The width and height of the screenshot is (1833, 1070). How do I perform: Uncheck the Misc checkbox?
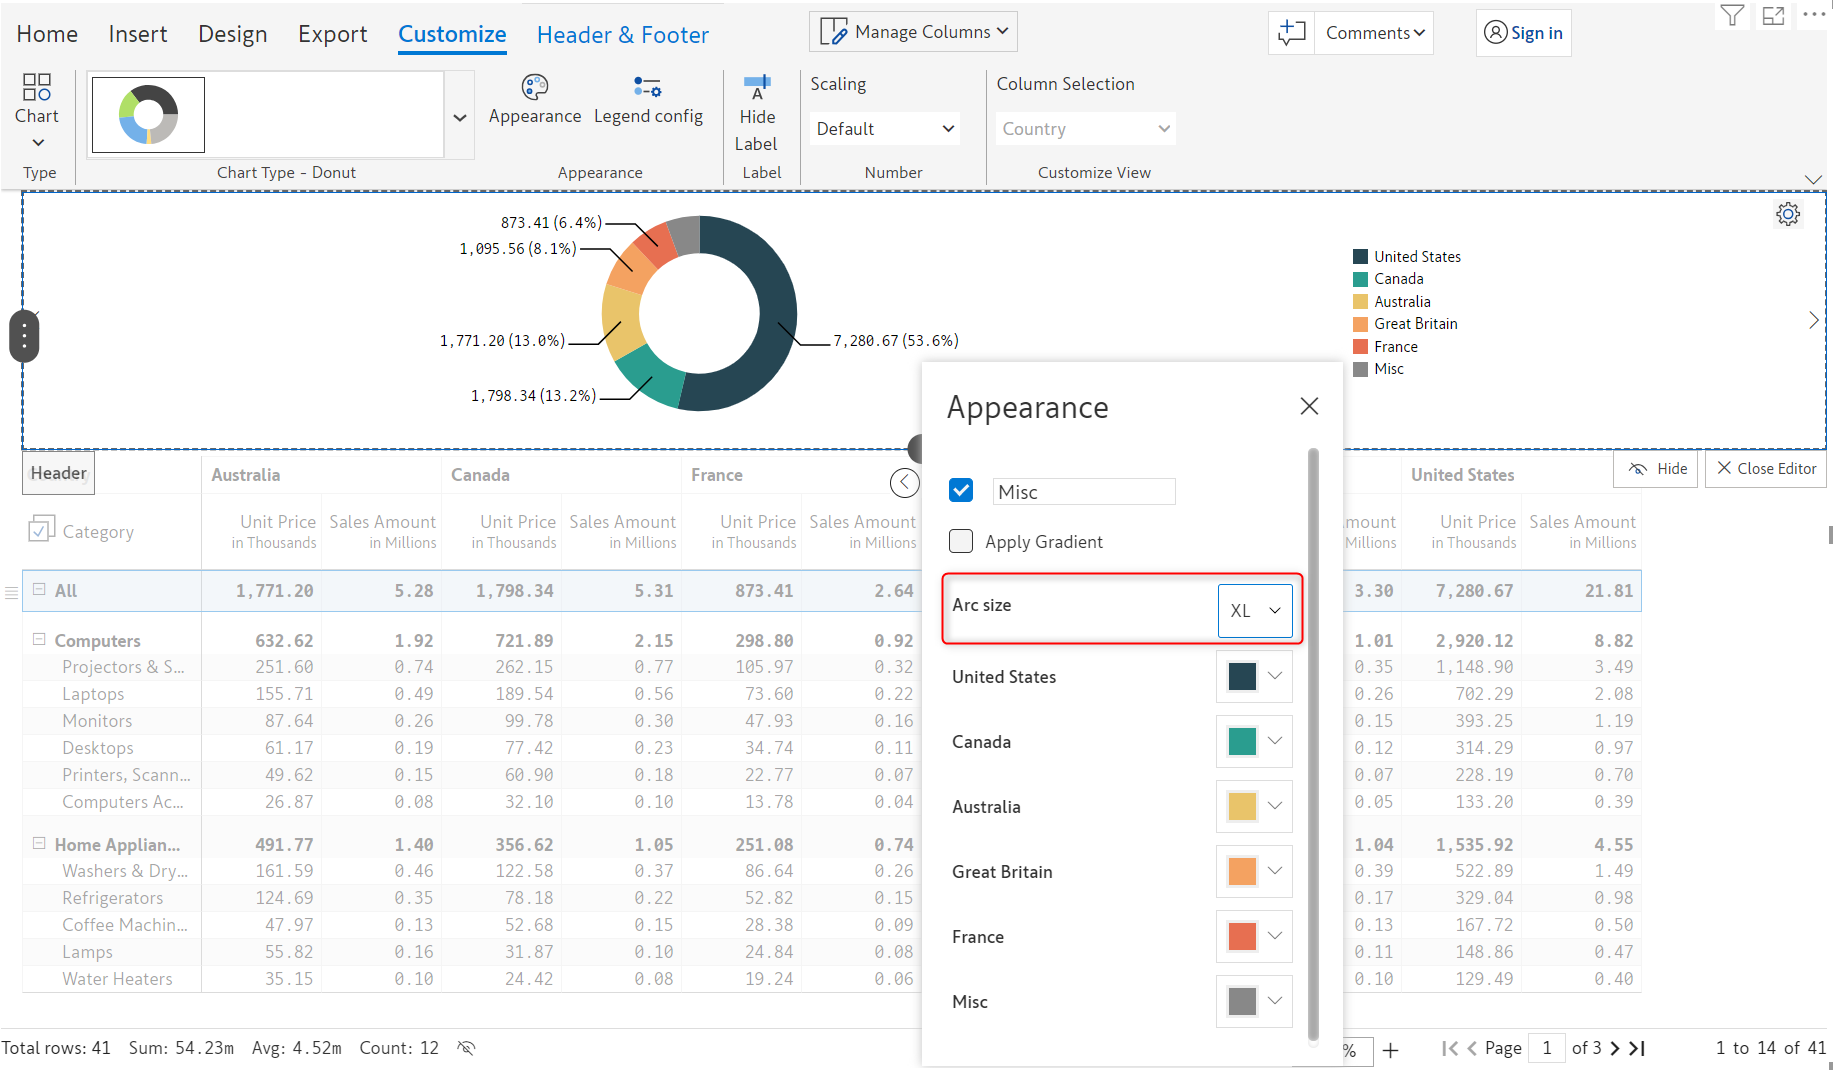pos(961,490)
